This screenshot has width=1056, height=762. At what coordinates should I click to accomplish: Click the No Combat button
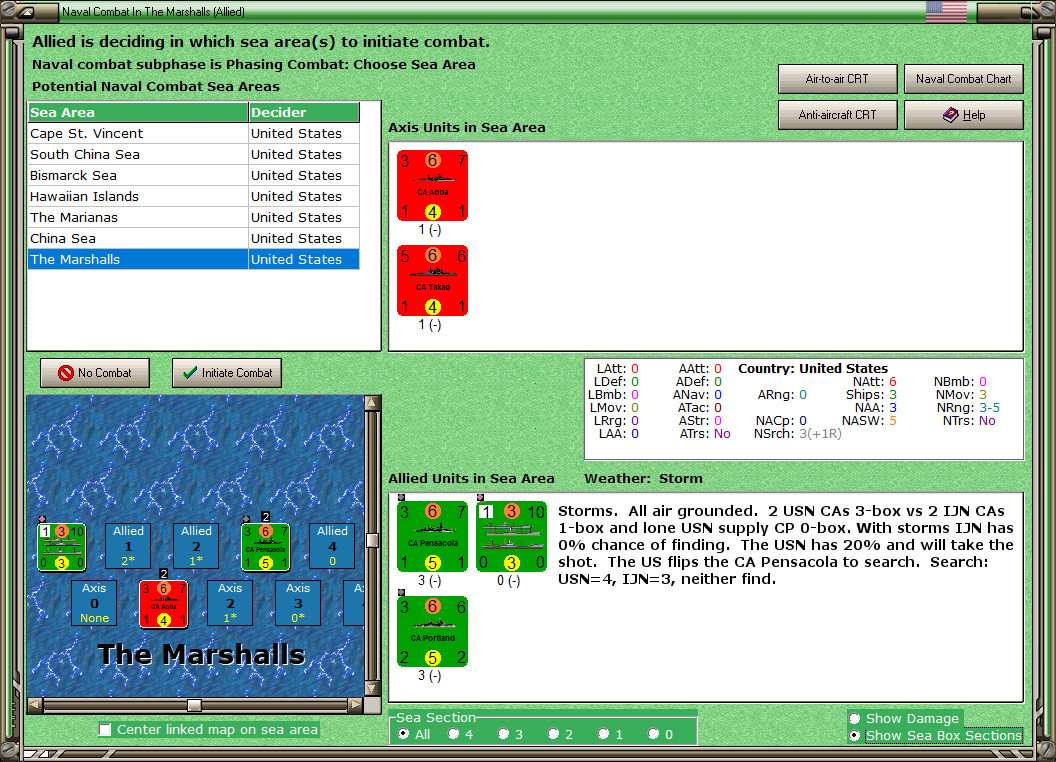click(x=95, y=373)
